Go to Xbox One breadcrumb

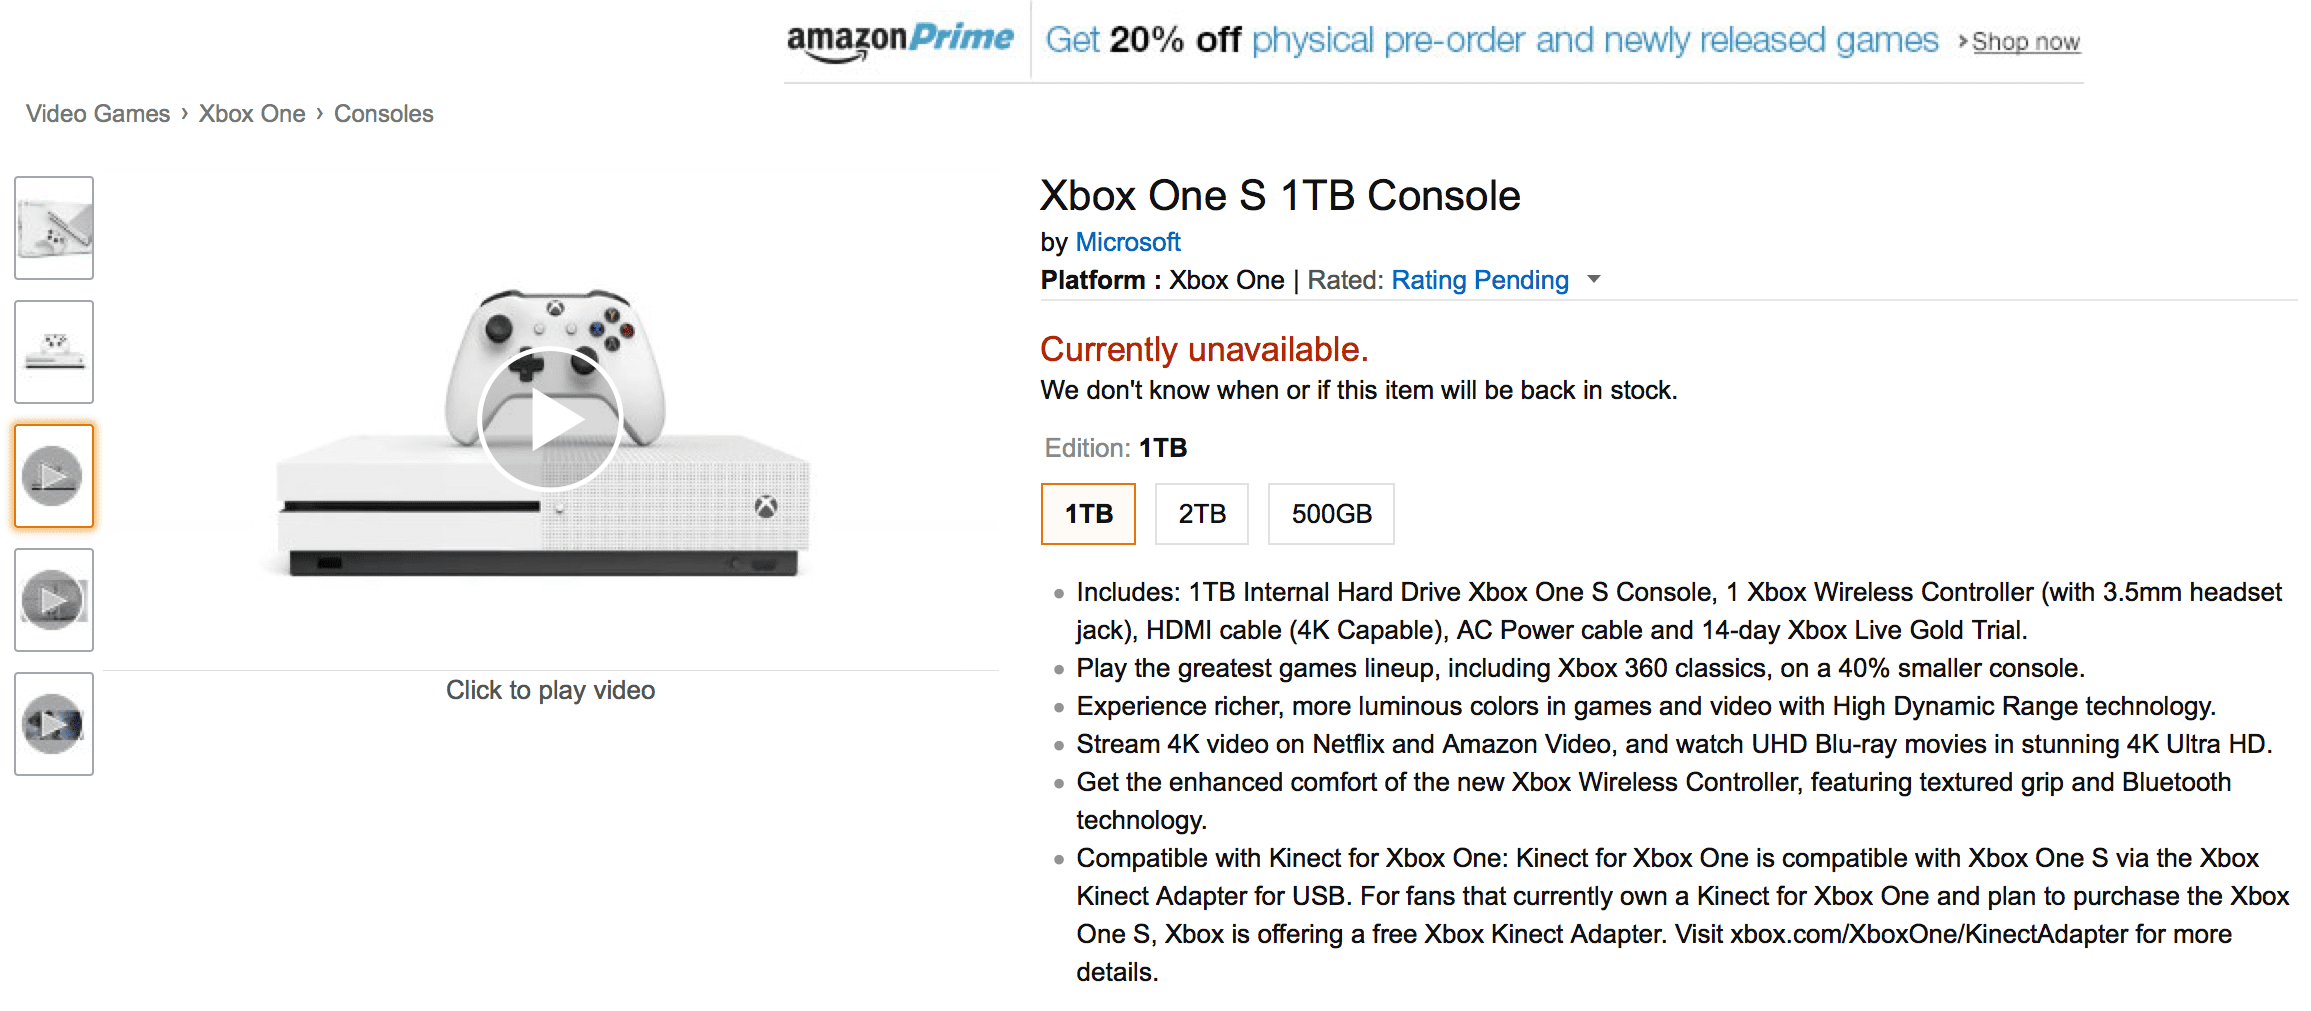[252, 114]
